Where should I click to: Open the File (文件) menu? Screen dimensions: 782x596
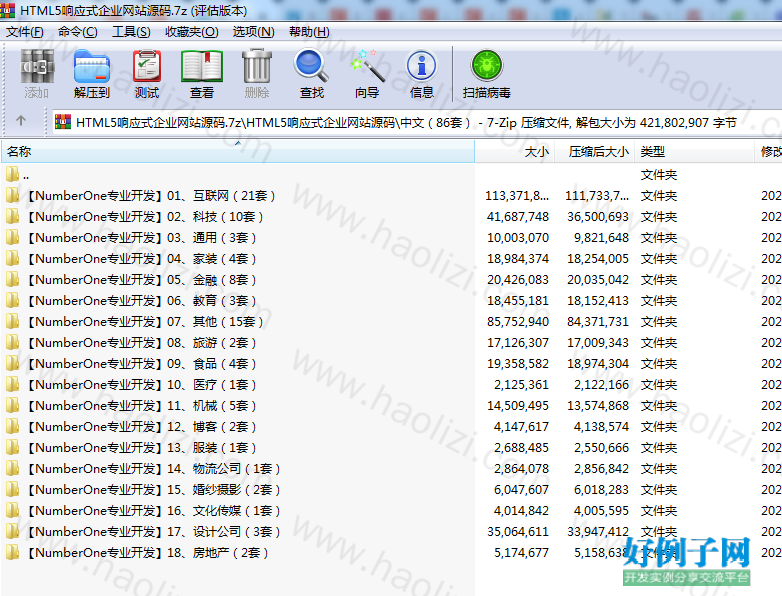tap(24, 32)
